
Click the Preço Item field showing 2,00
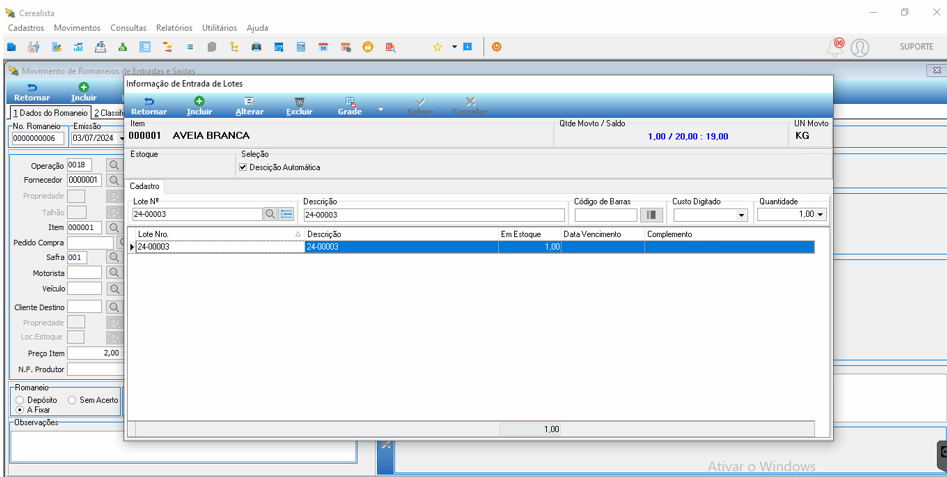coord(94,353)
